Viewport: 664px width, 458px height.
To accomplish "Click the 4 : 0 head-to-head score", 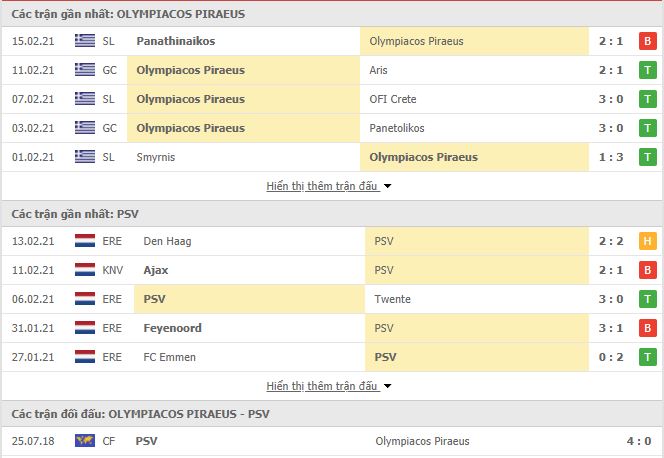I will pyautogui.click(x=639, y=441).
